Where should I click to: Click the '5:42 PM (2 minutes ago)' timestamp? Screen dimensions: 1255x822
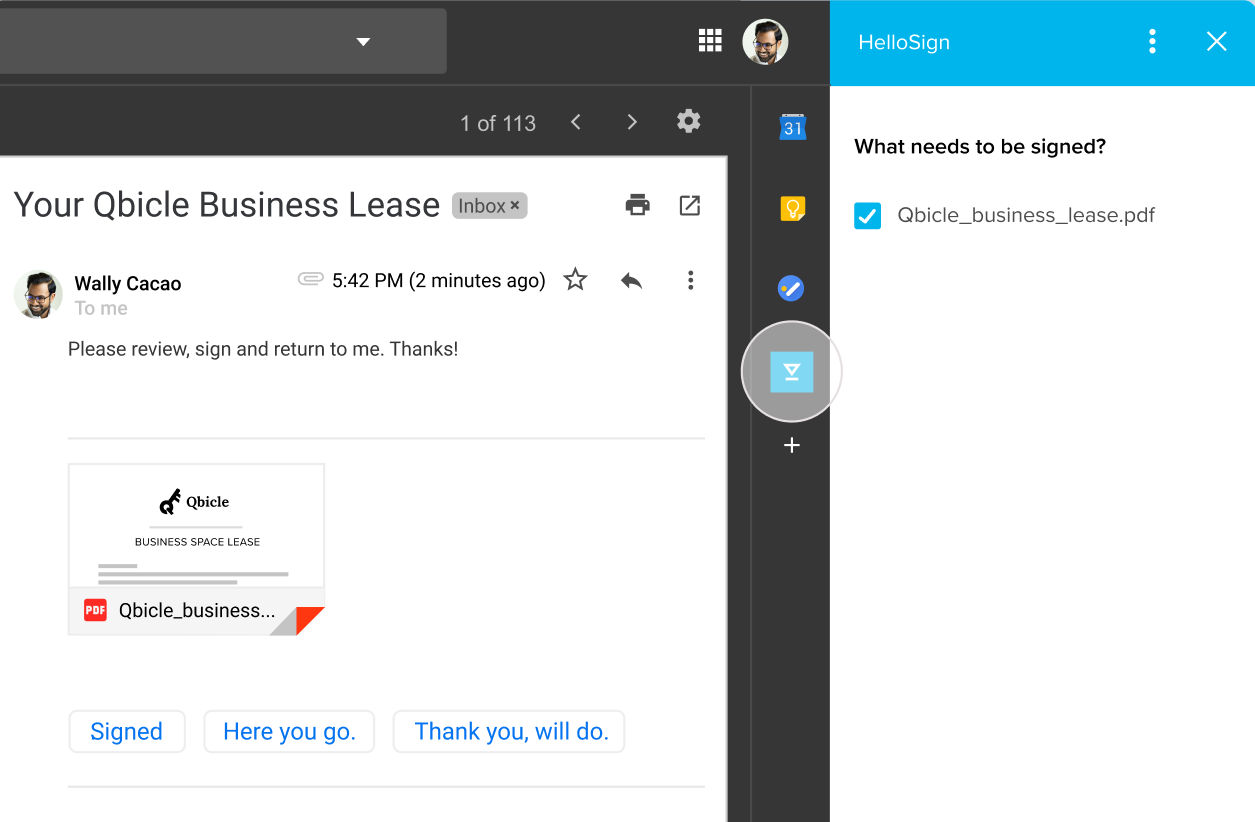[x=439, y=280]
